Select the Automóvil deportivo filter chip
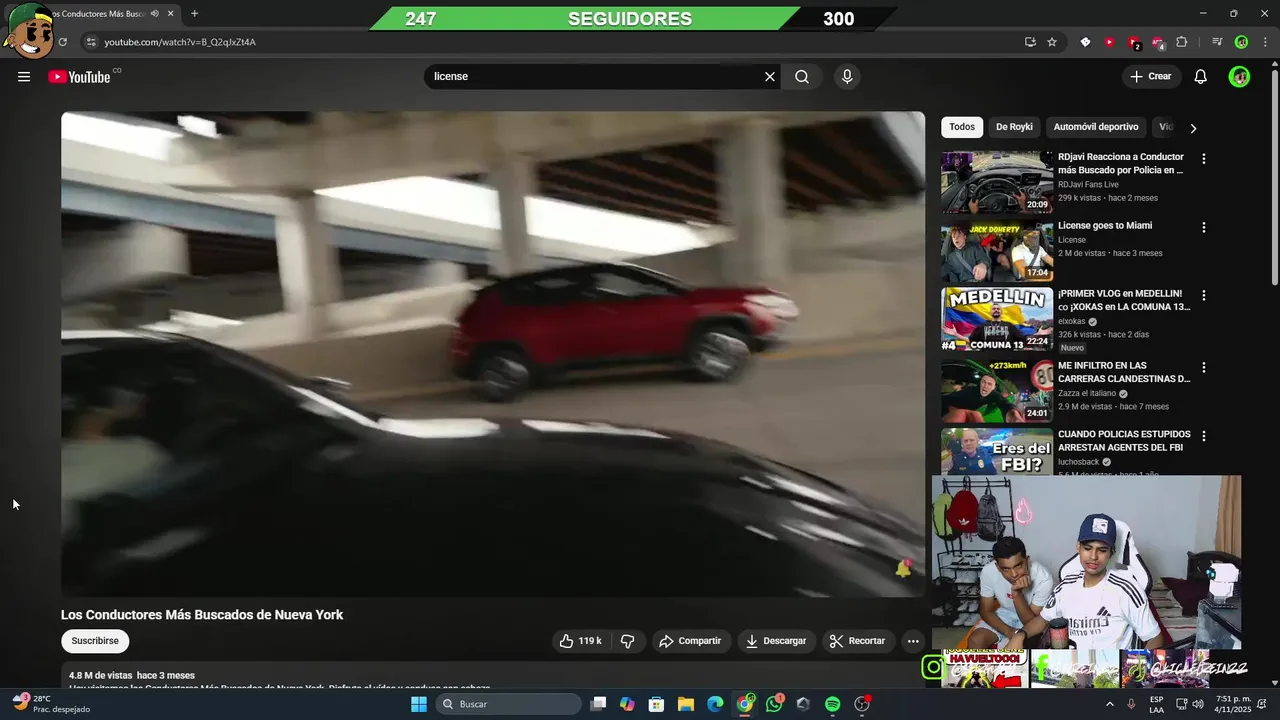 click(x=1096, y=127)
